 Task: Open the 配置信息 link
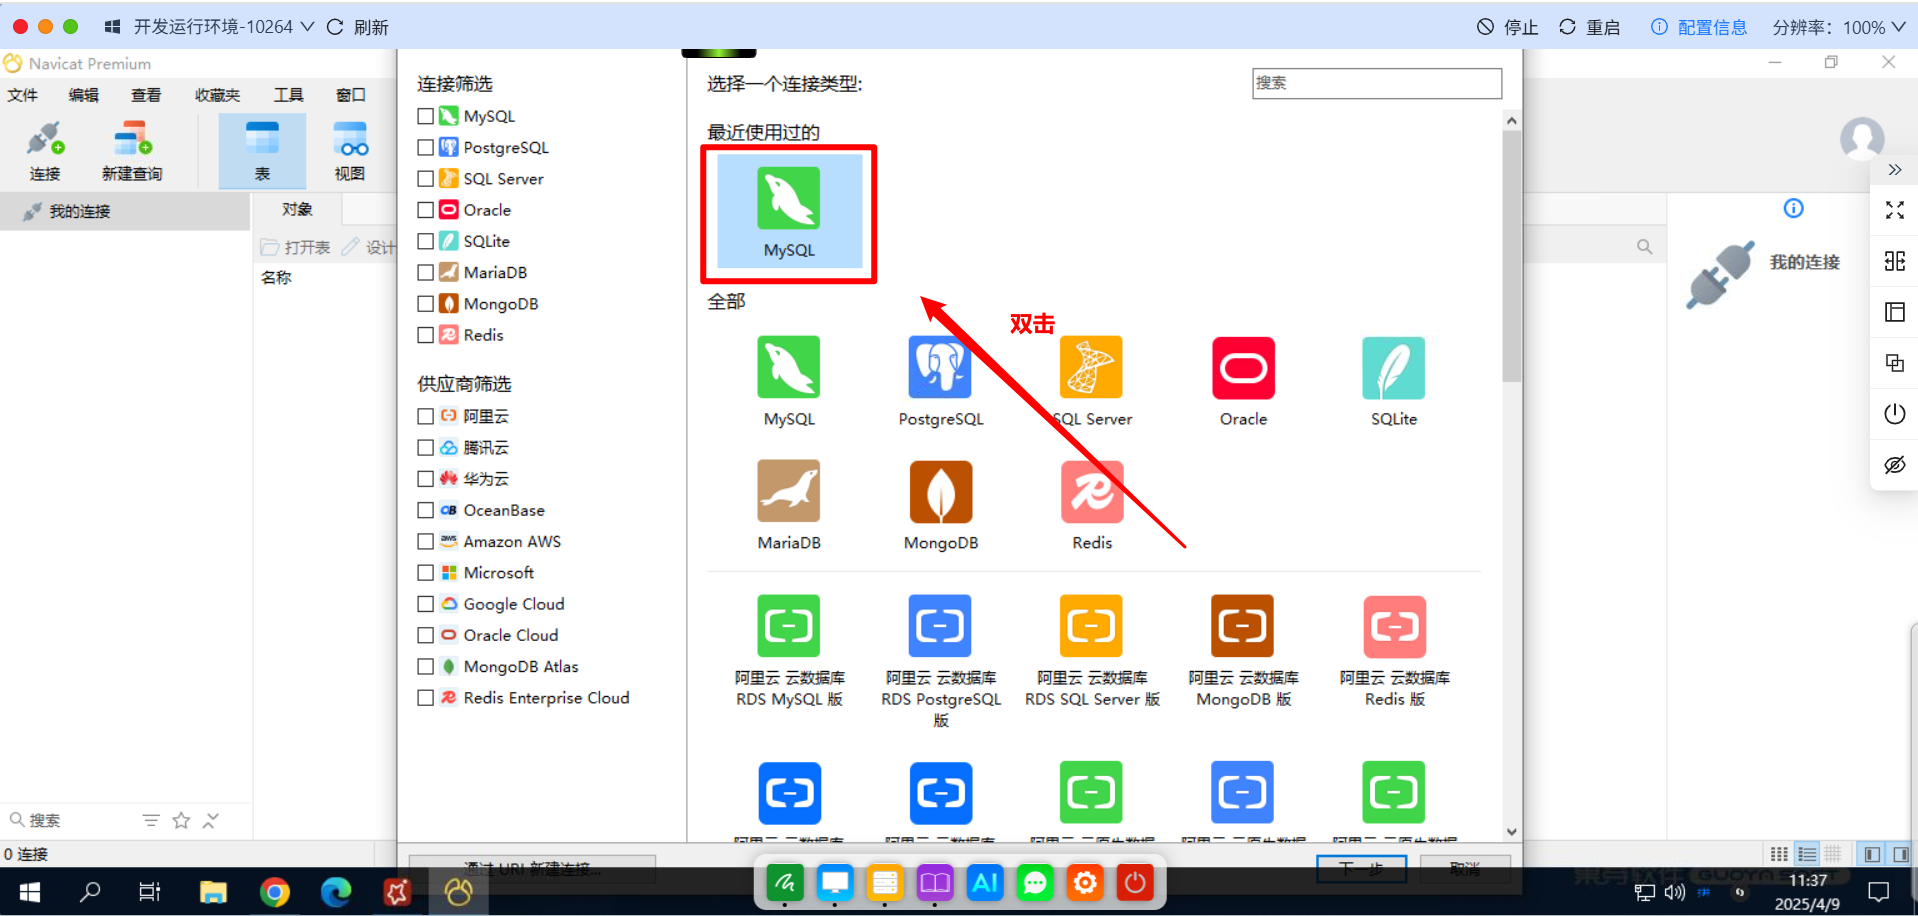1699,27
